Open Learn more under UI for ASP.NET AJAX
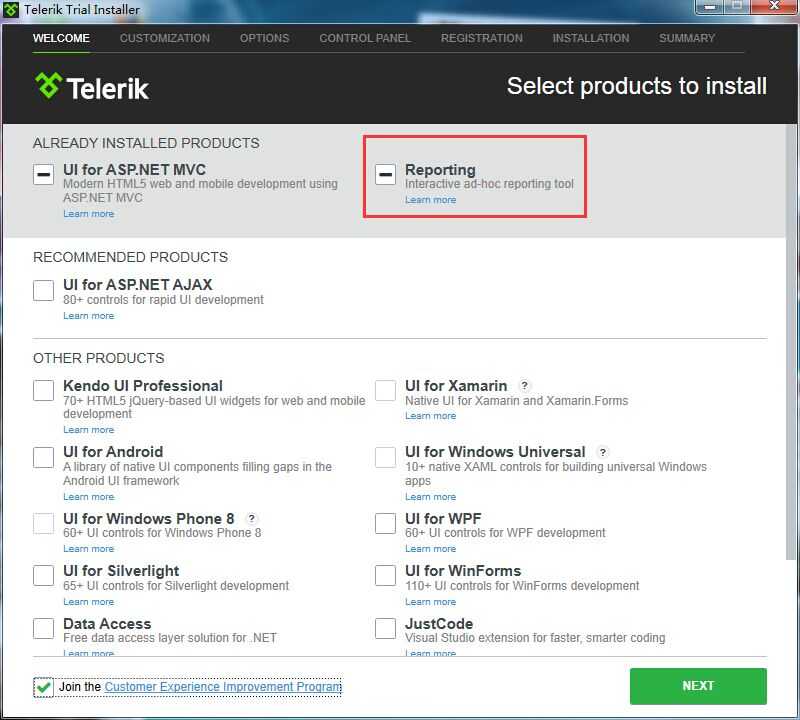 click(x=88, y=316)
